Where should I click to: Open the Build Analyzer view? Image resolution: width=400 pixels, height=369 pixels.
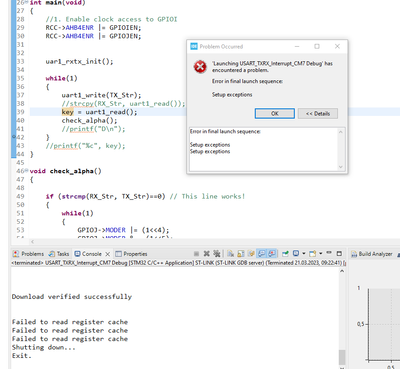pos(372,254)
